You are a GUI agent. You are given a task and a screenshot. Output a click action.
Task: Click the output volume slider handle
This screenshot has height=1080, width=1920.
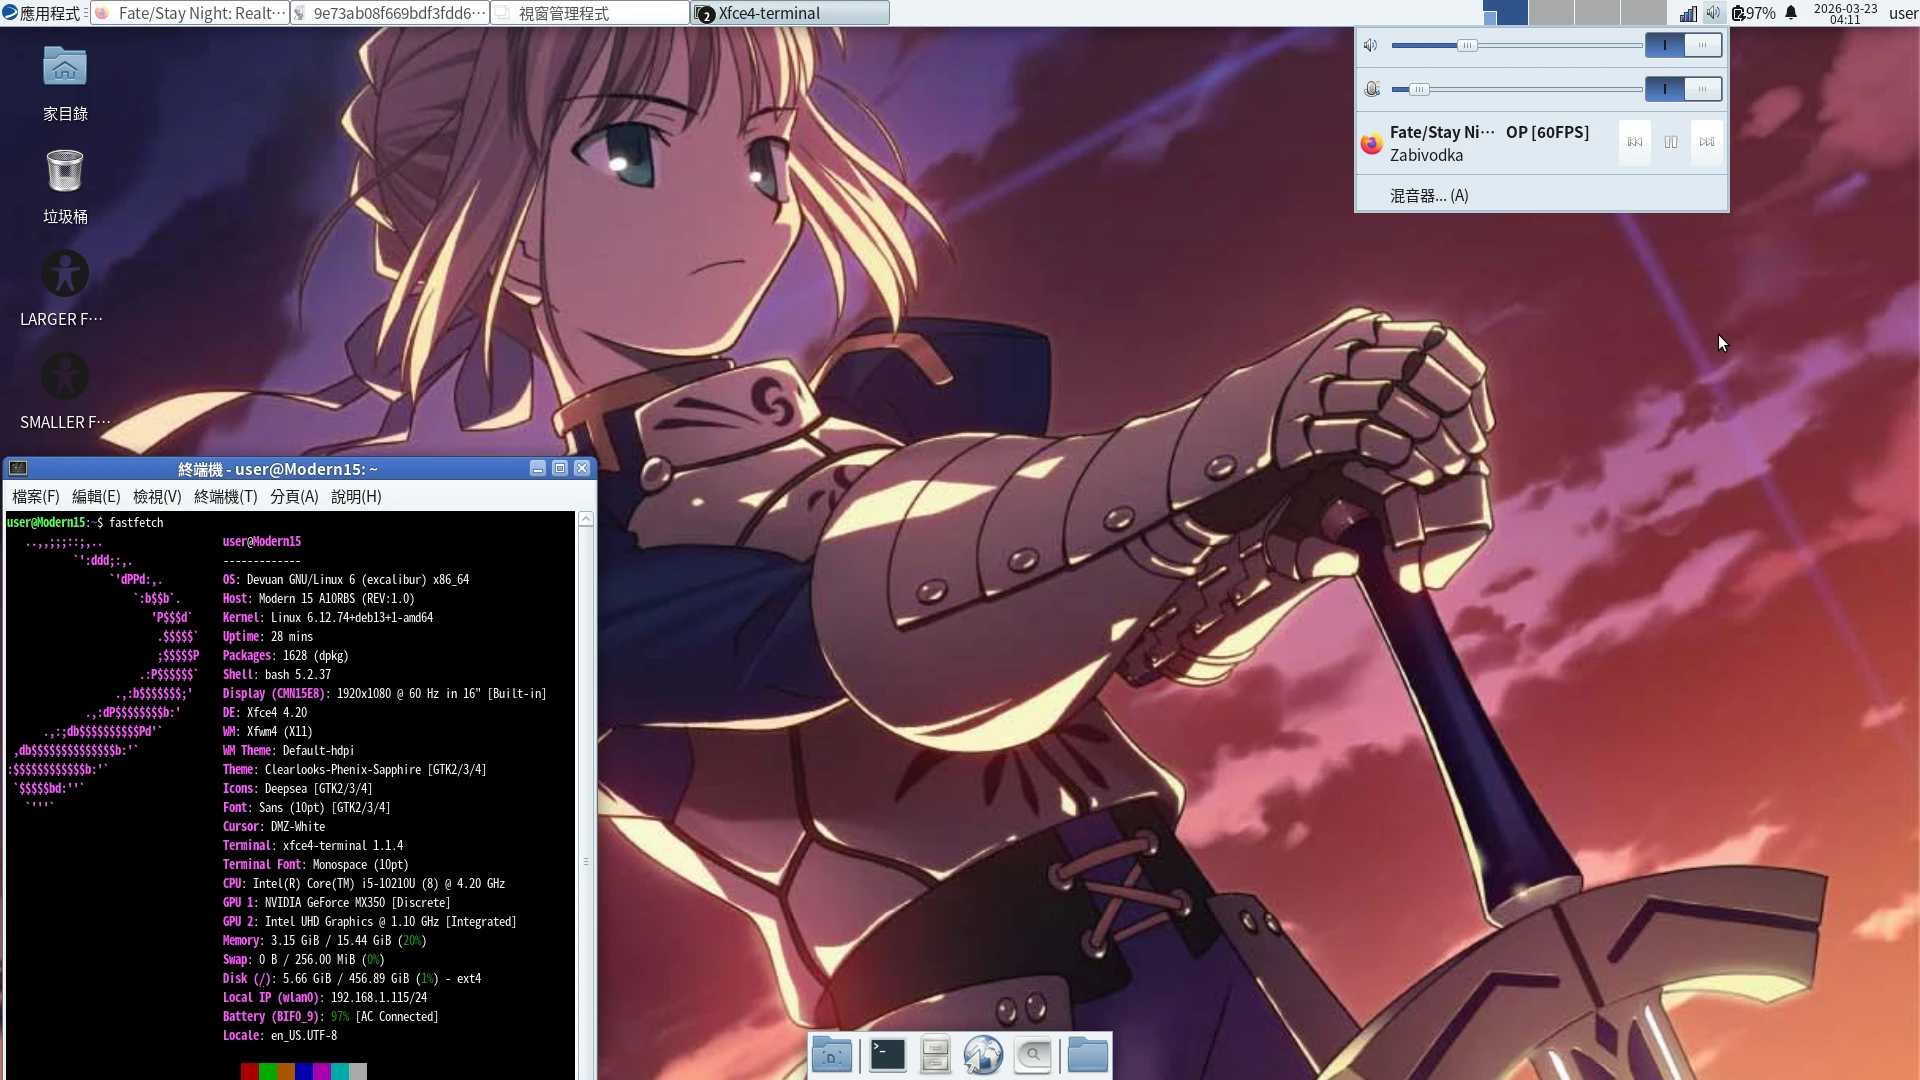click(1466, 45)
